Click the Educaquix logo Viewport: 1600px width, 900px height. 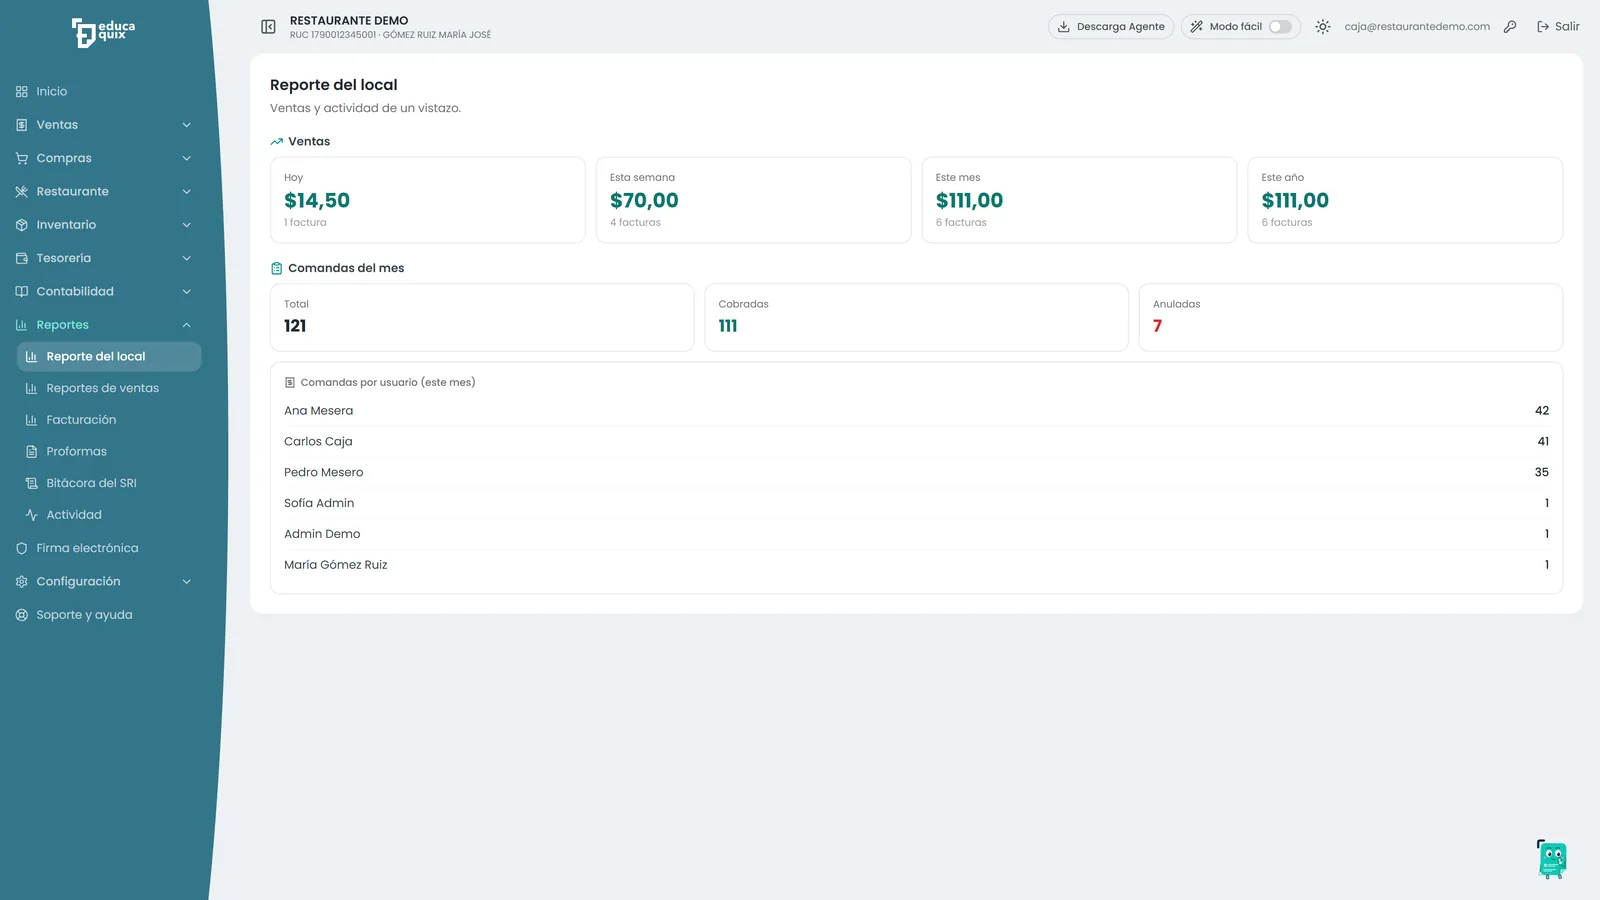tap(103, 32)
